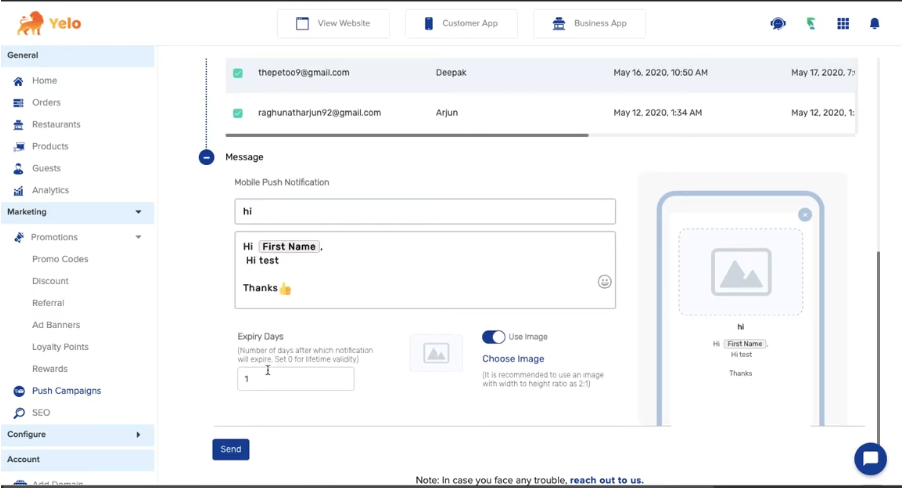Open the apps grid icon
Viewport: 903px width, 488px height.
pyautogui.click(x=843, y=24)
